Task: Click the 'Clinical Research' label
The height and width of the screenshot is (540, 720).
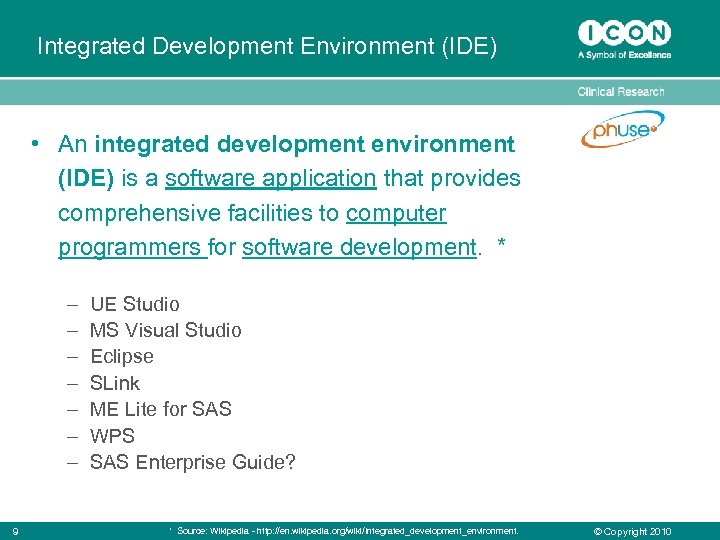Action: click(620, 92)
